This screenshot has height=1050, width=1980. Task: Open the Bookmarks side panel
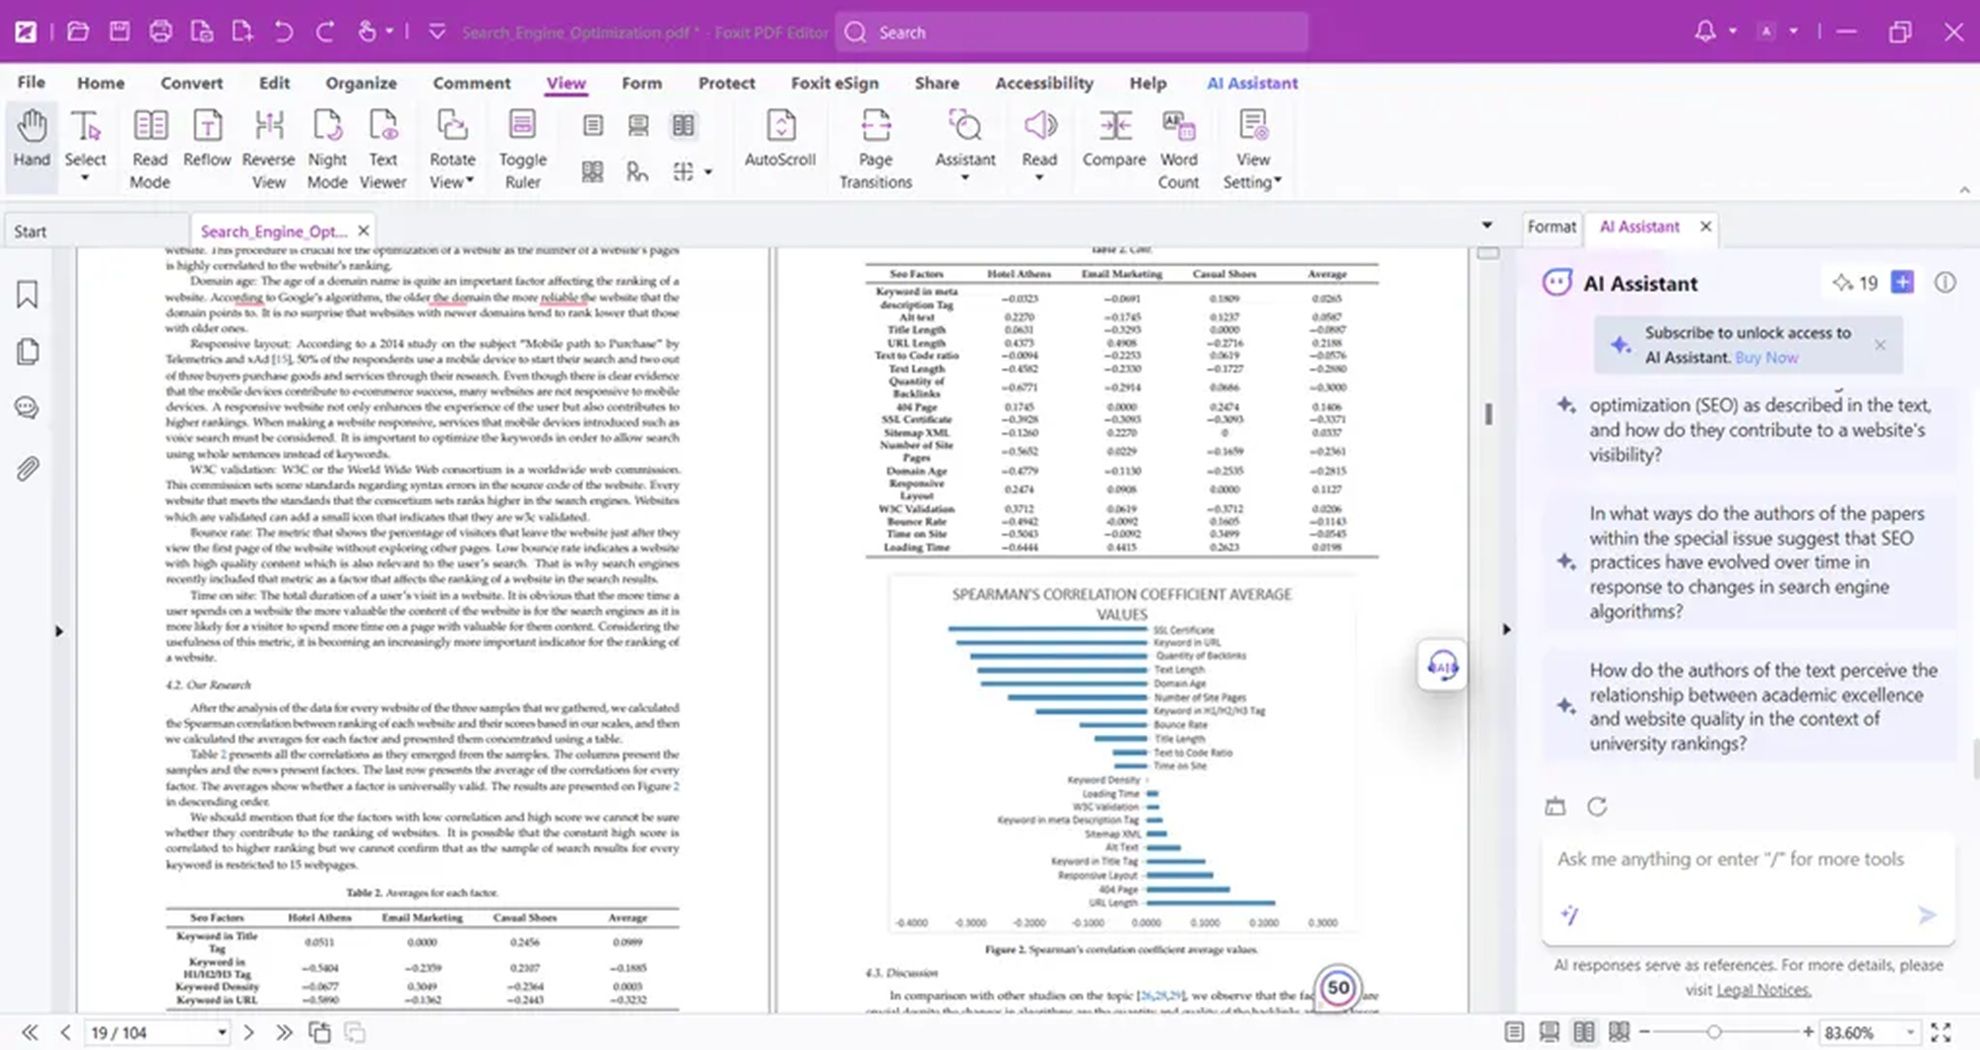coord(27,294)
